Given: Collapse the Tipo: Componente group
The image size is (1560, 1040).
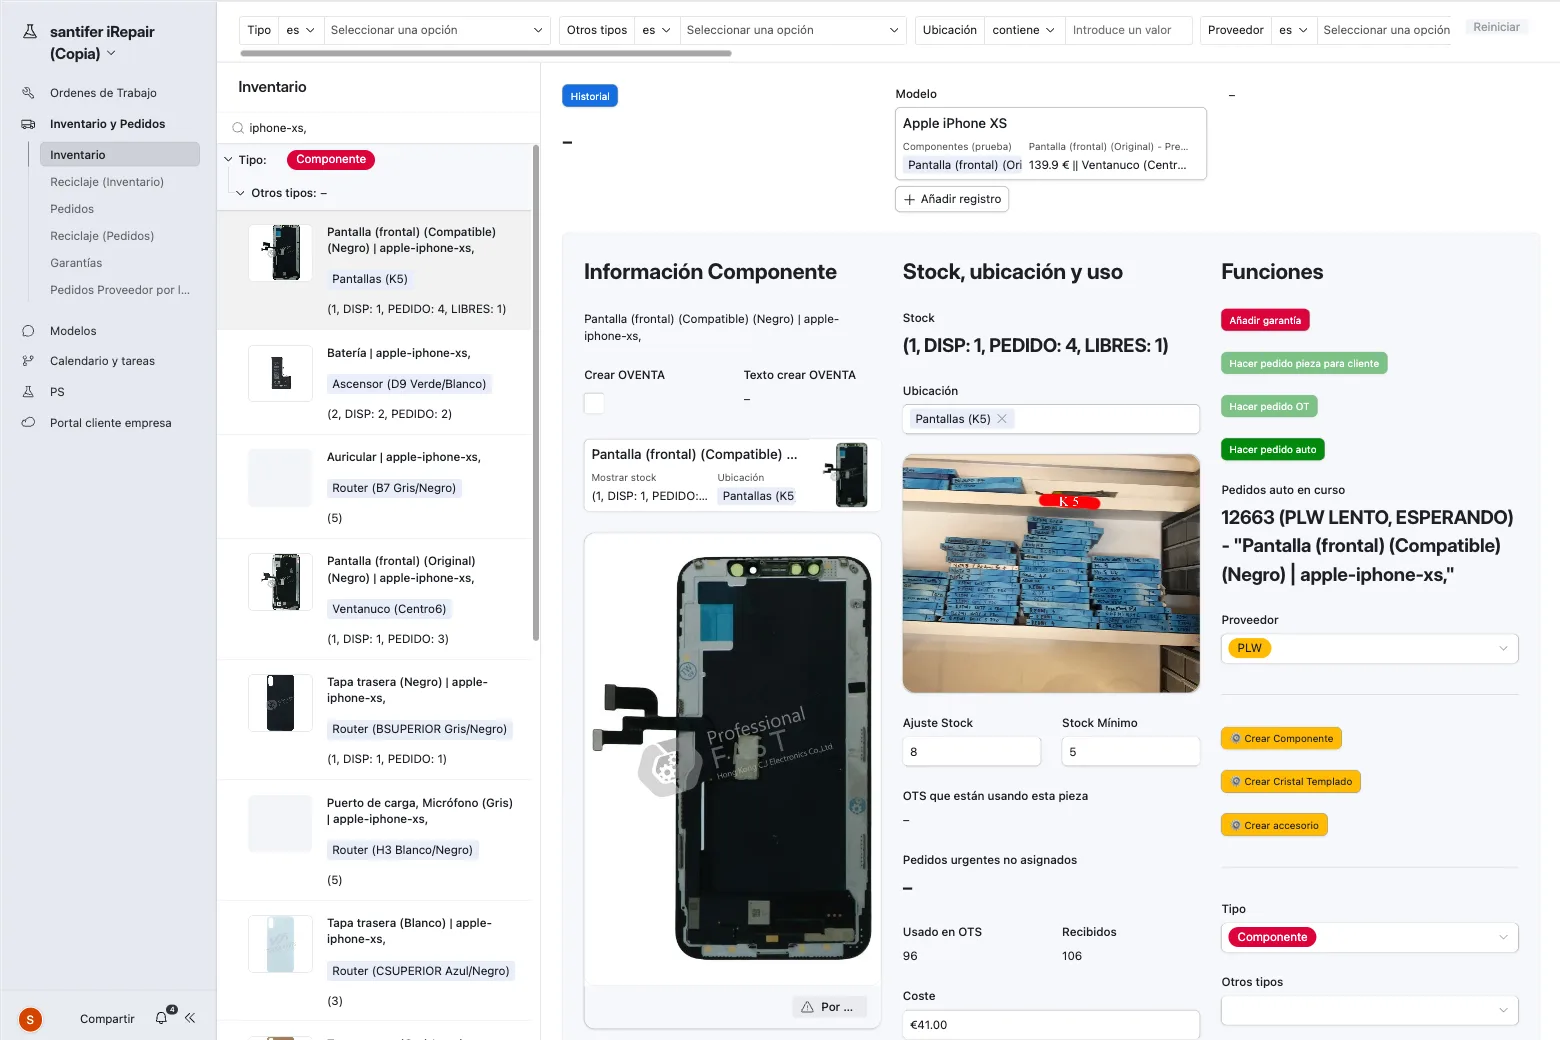Looking at the screenshot, I should point(229,160).
